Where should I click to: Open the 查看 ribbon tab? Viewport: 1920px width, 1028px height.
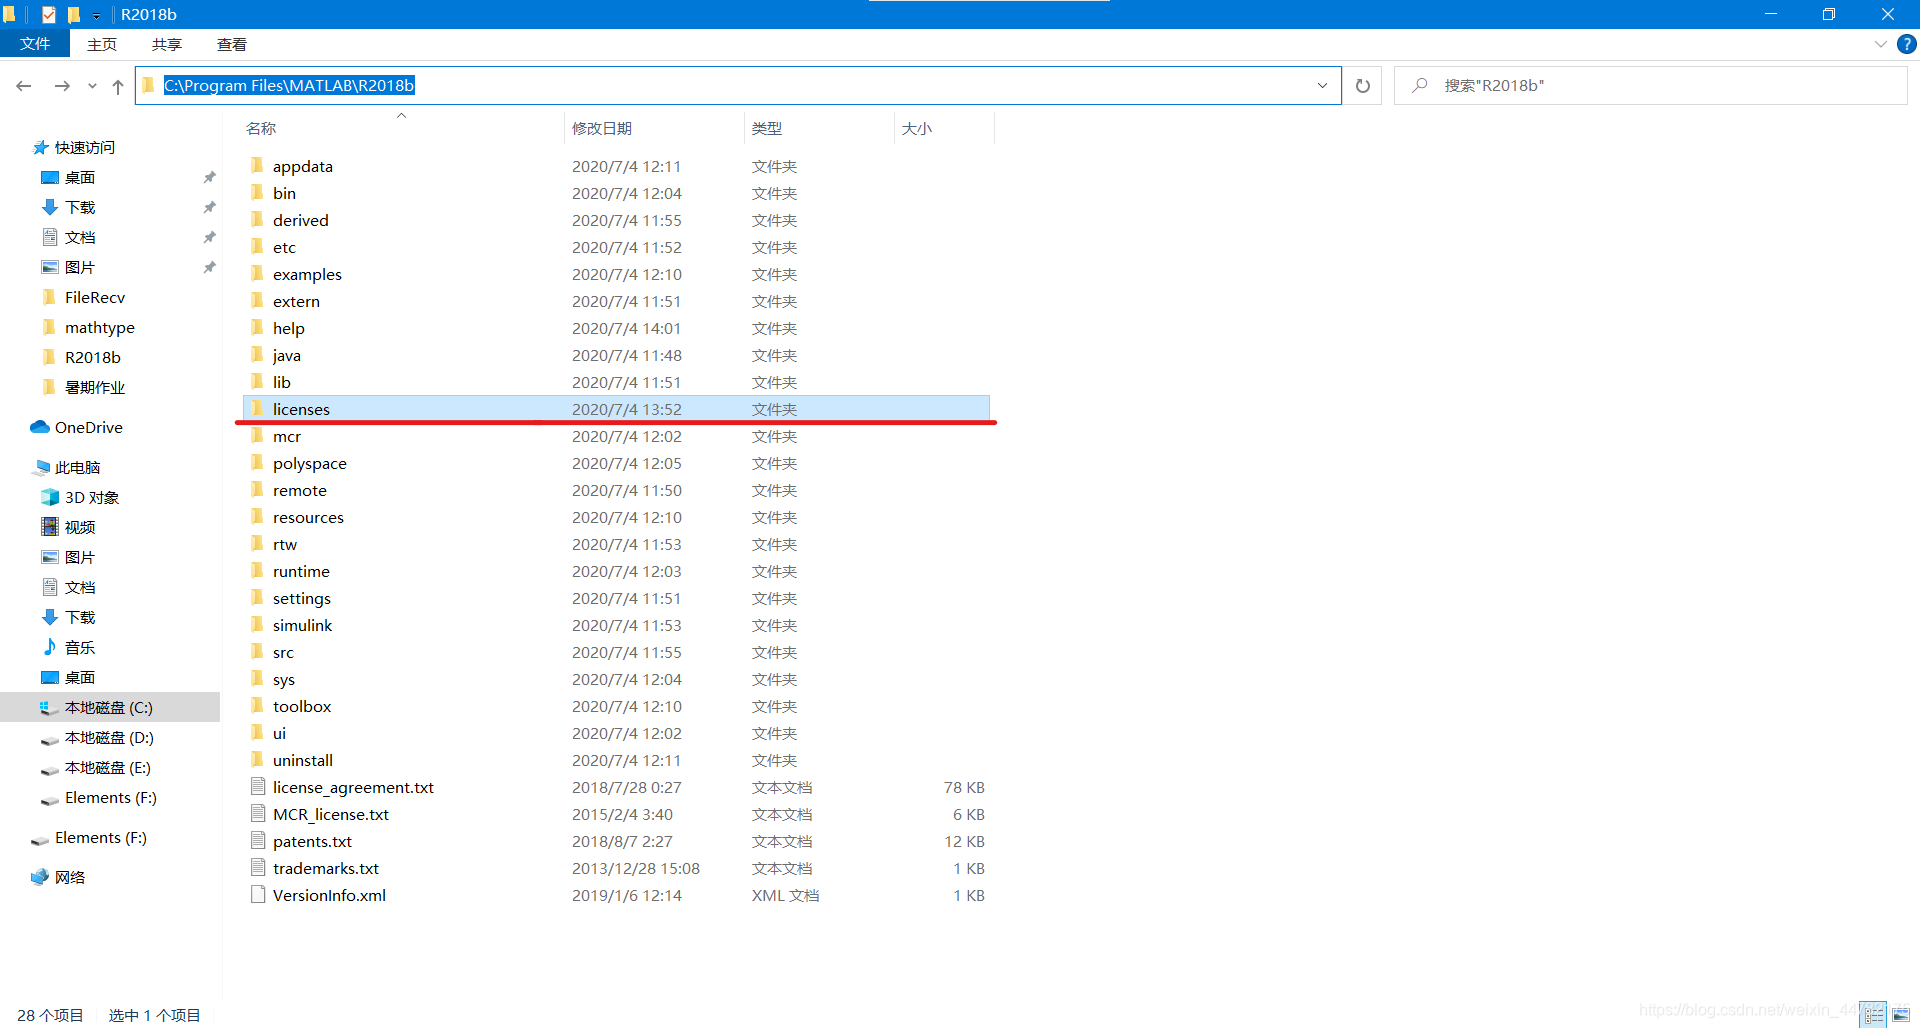[232, 44]
